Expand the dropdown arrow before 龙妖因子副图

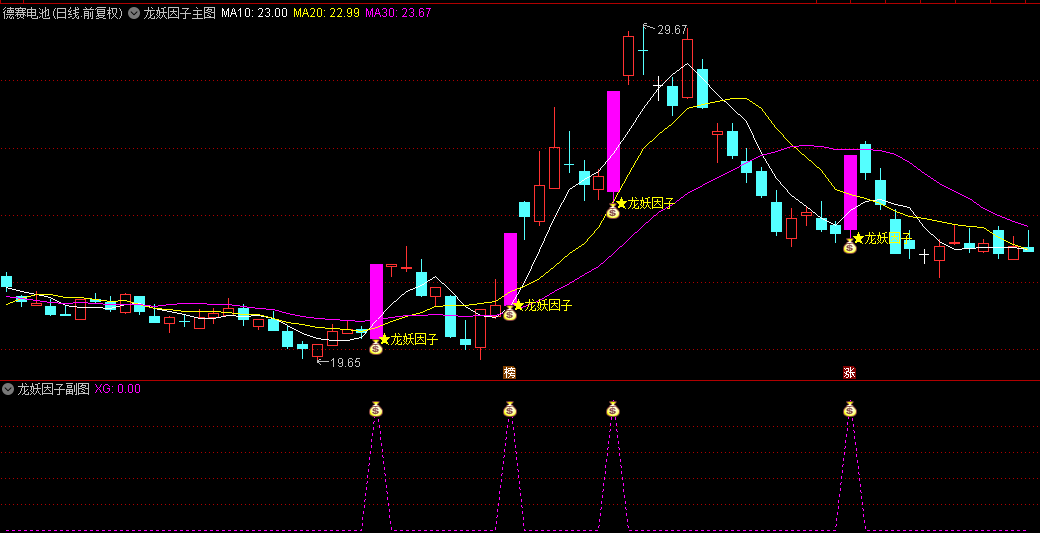[8, 389]
